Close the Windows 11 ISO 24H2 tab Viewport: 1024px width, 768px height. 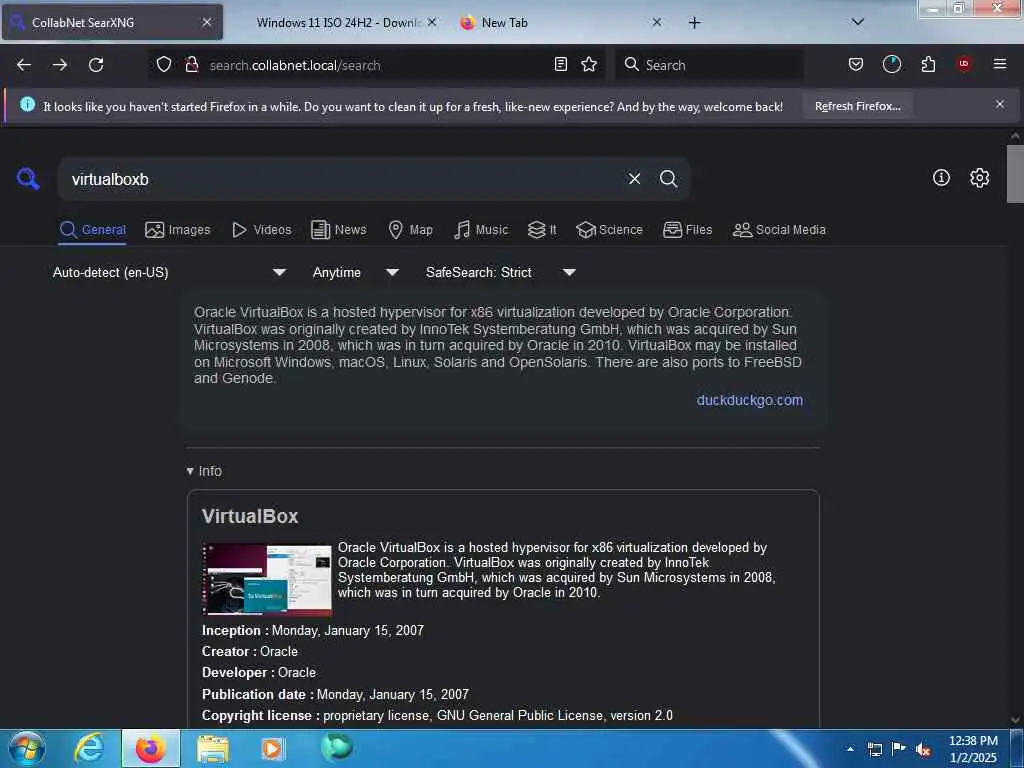[432, 22]
